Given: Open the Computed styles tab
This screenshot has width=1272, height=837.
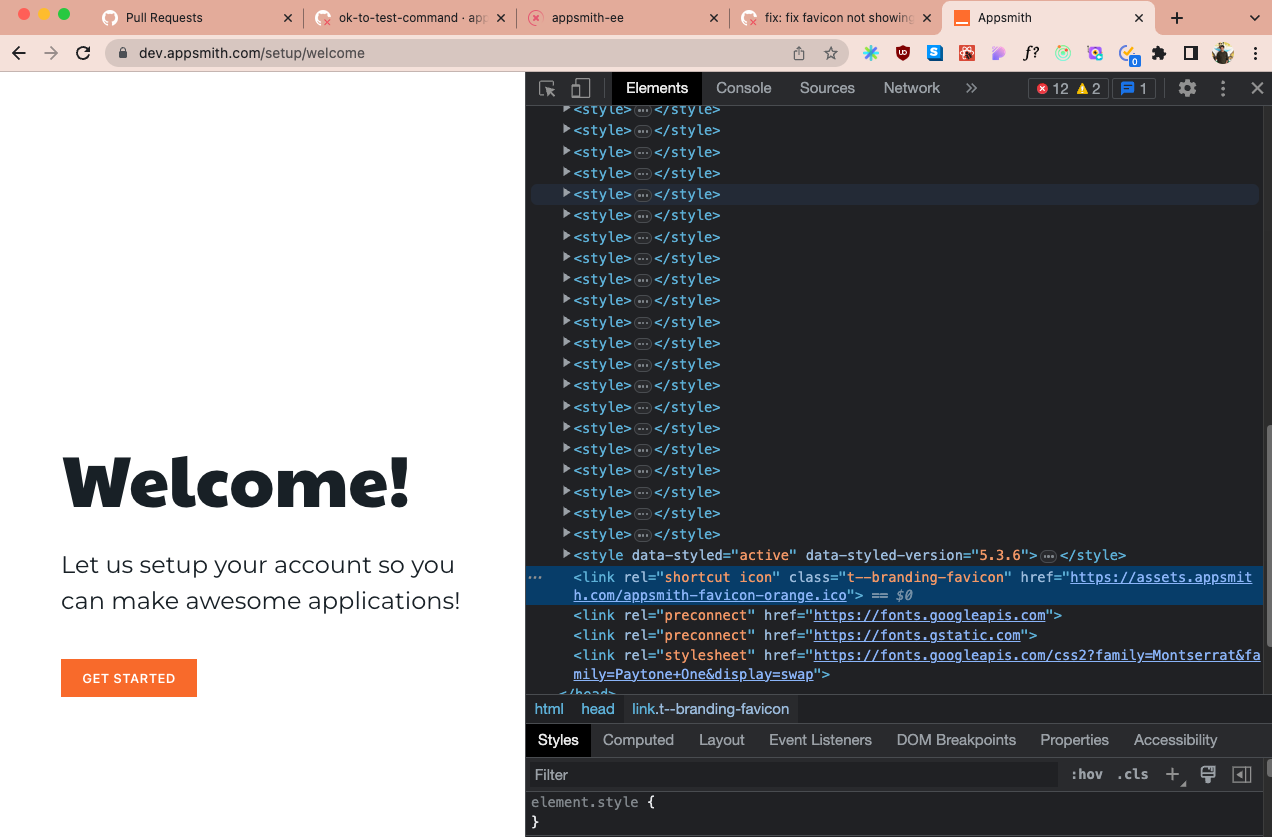Looking at the screenshot, I should [638, 740].
